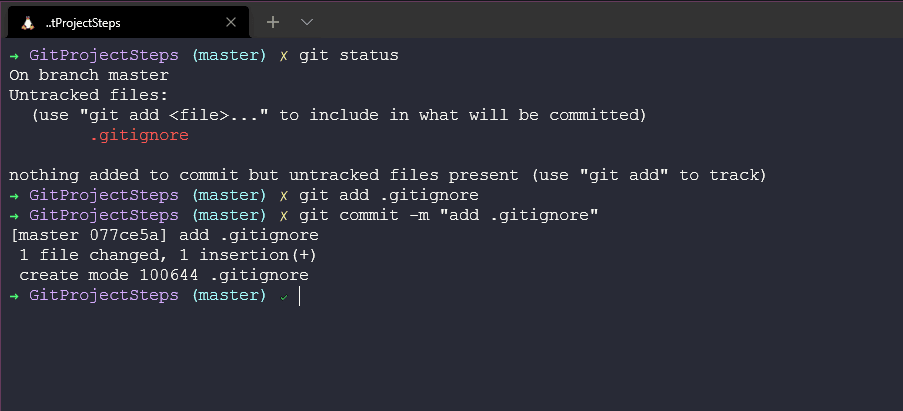The image size is (903, 411).
Task: Click the Tux penguin icon in the tab
Action: click(x=27, y=22)
